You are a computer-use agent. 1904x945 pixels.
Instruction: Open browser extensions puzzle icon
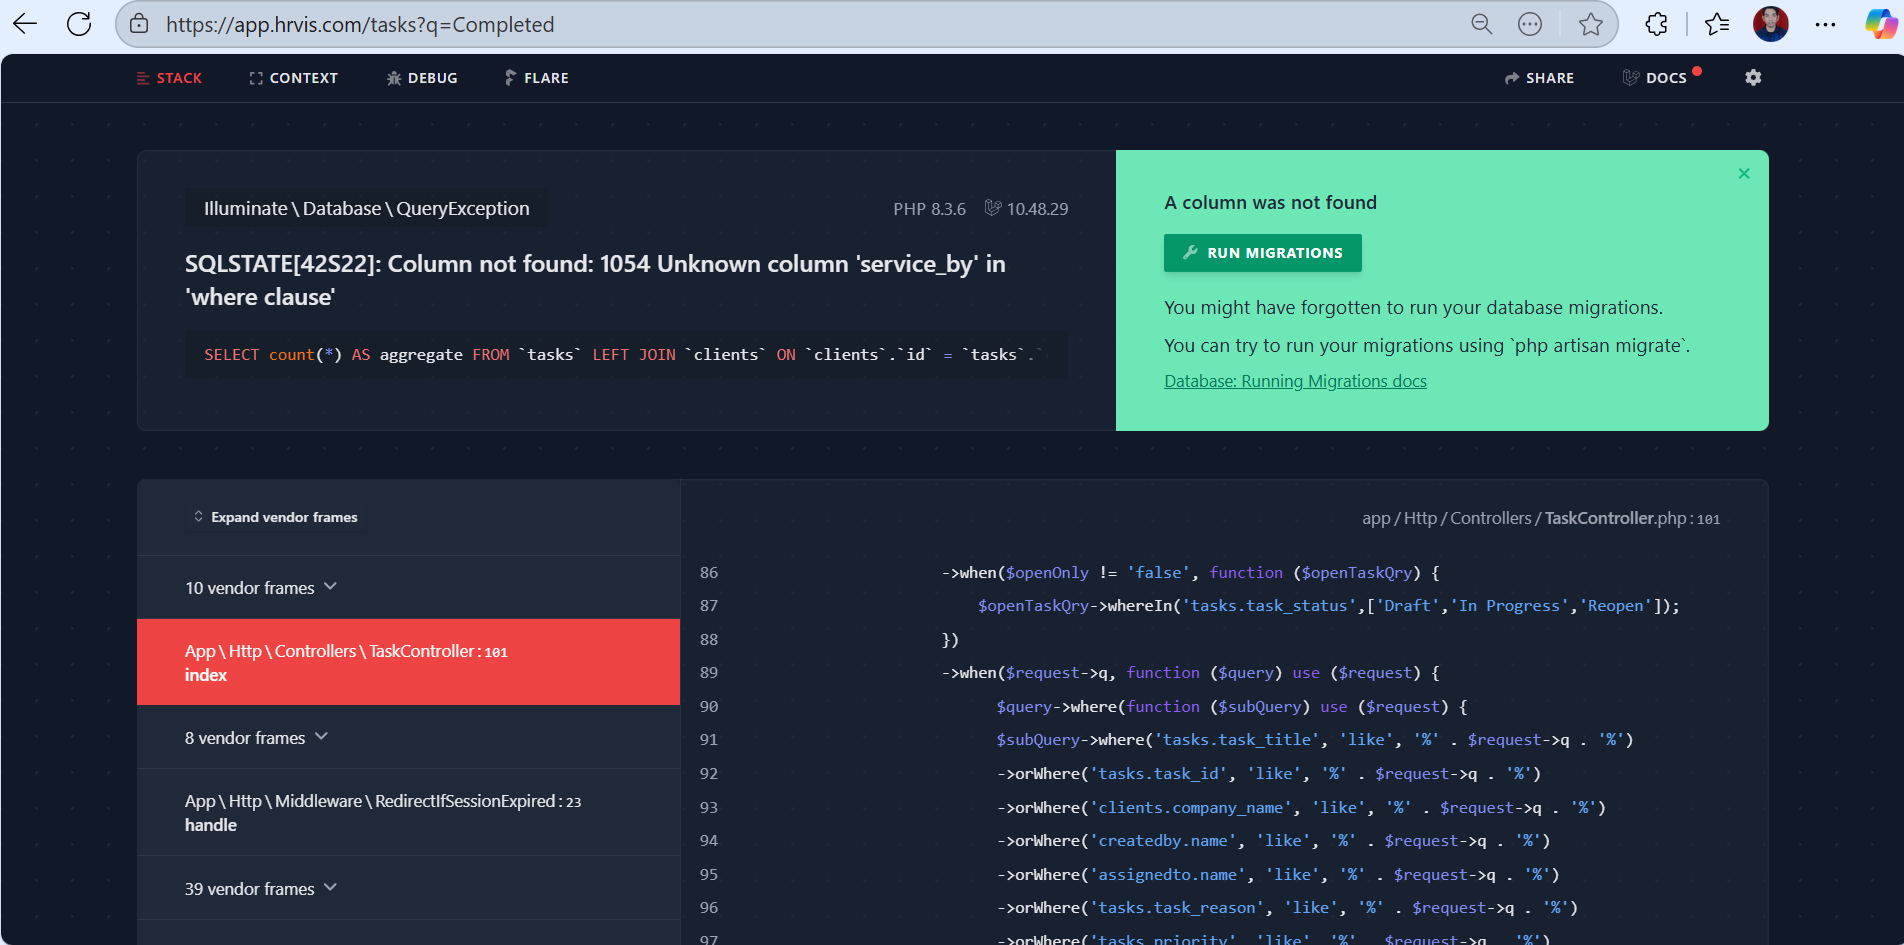[x=1656, y=25]
